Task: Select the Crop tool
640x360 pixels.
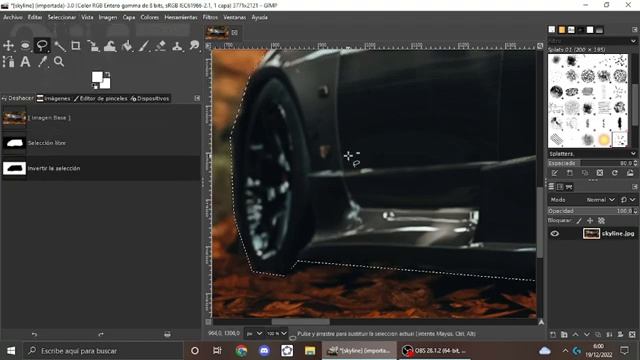Action: click(x=76, y=46)
